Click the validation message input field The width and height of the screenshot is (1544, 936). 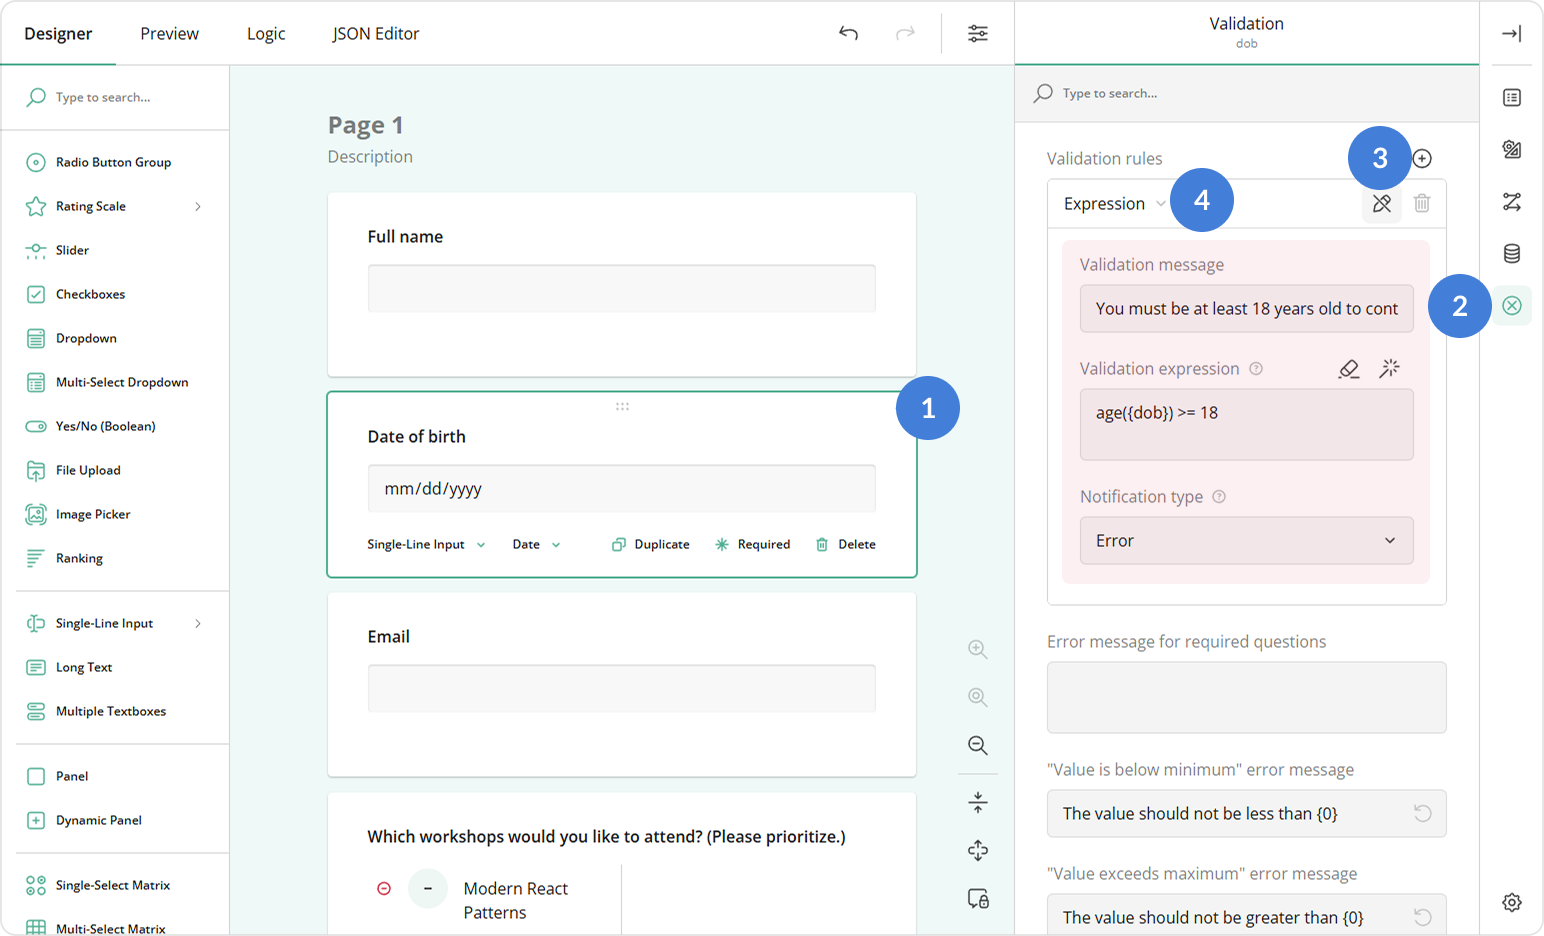pos(1246,308)
